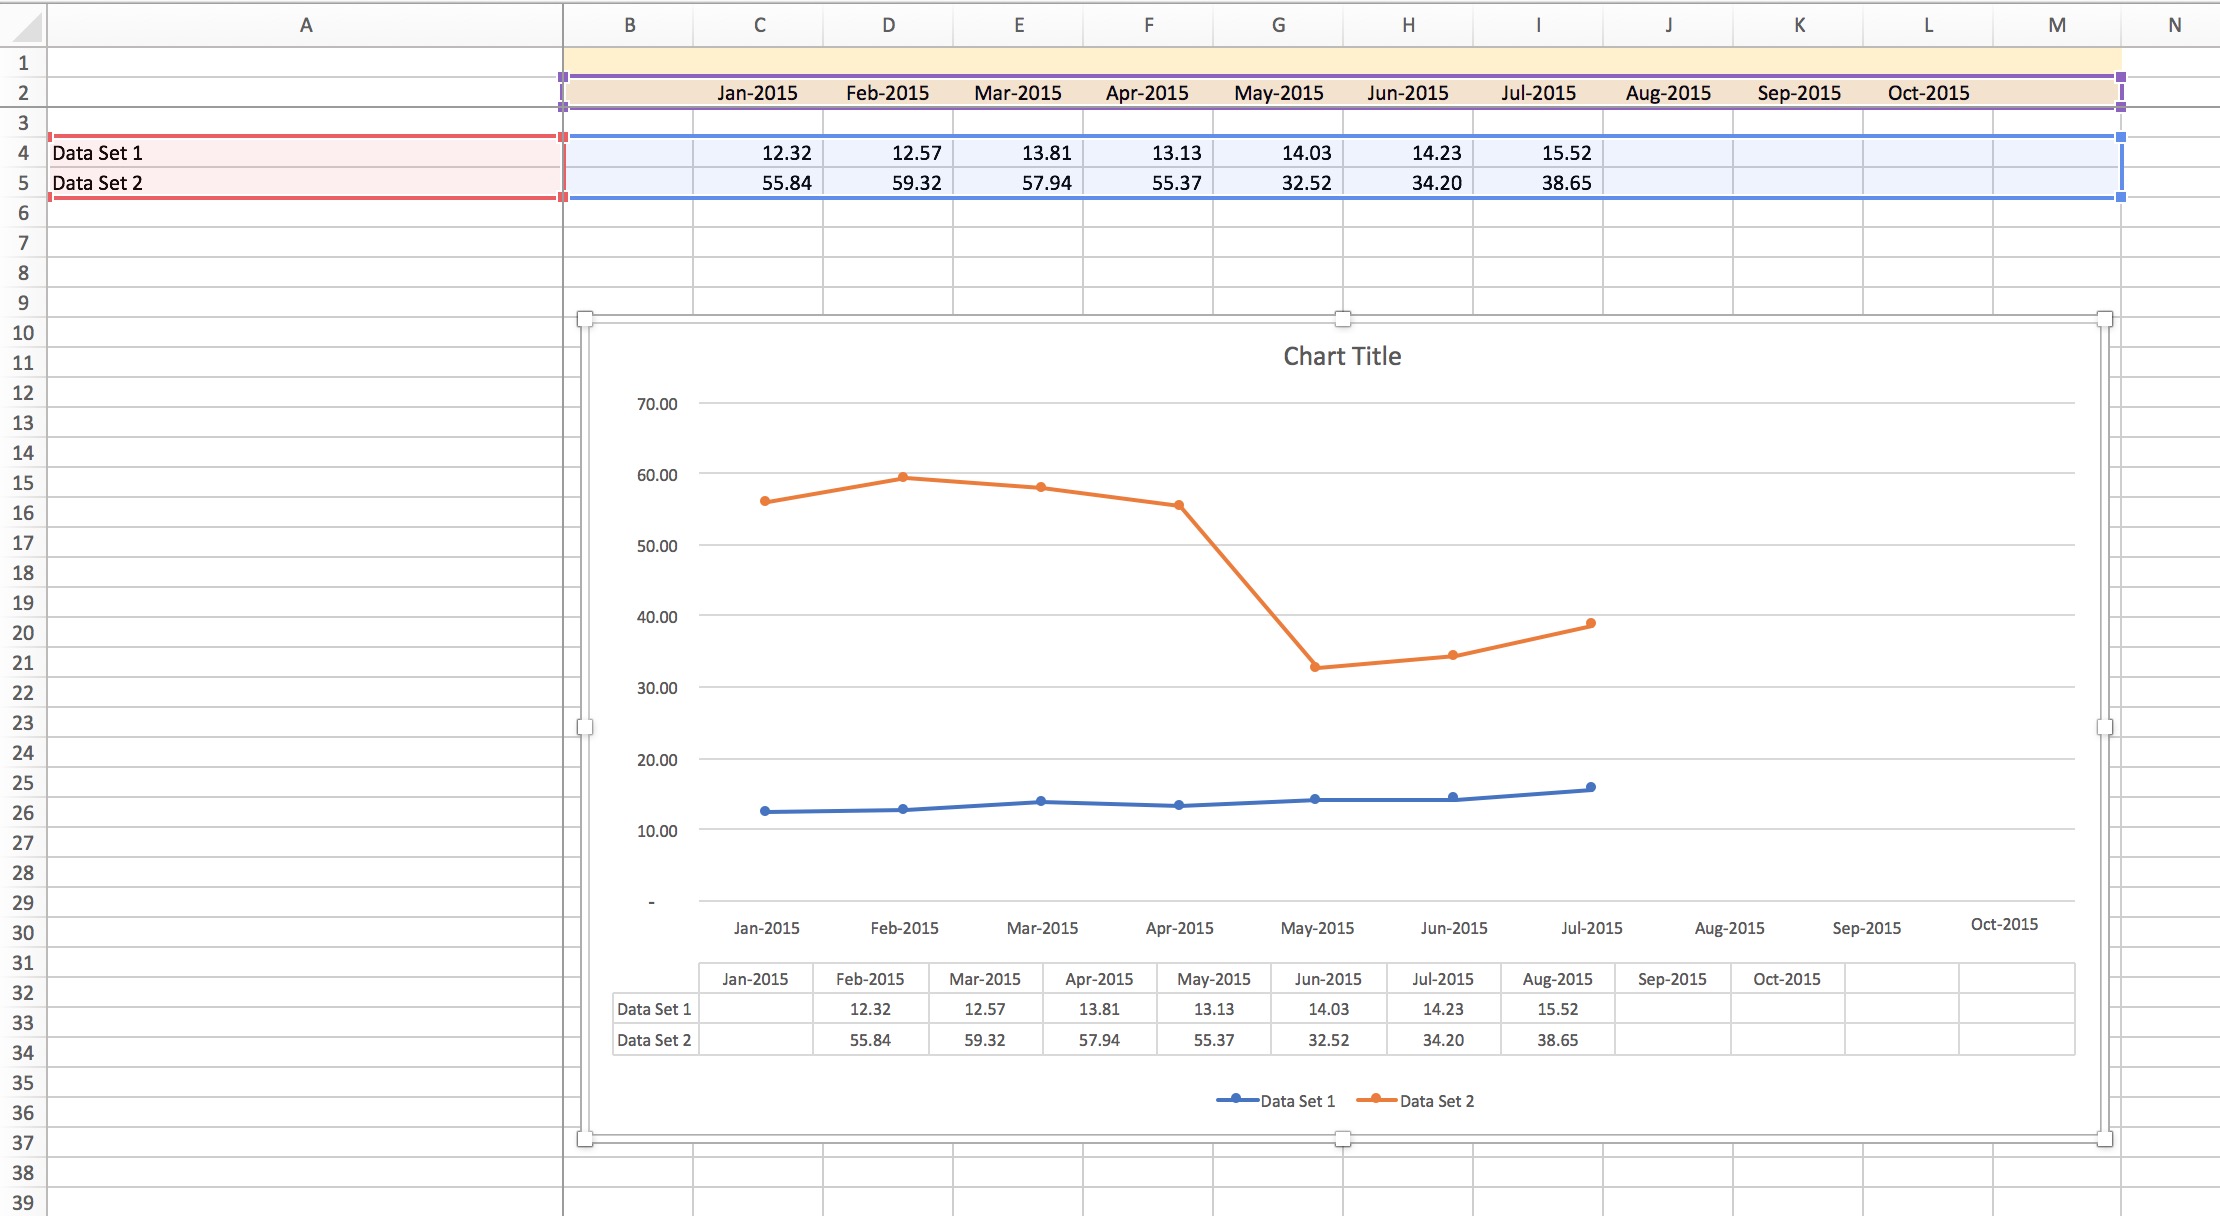Click the top-middle chart resize handle
Image resolution: width=2220 pixels, height=1216 pixels.
pyautogui.click(x=1343, y=319)
